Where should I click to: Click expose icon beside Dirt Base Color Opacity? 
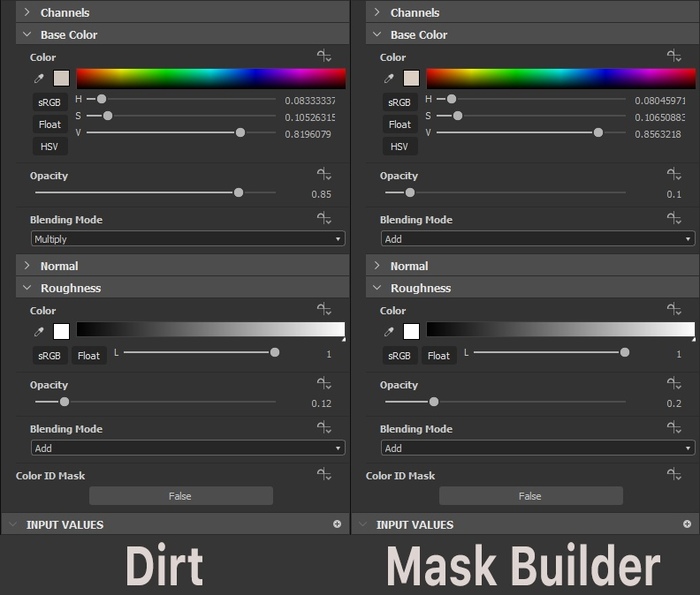click(324, 175)
